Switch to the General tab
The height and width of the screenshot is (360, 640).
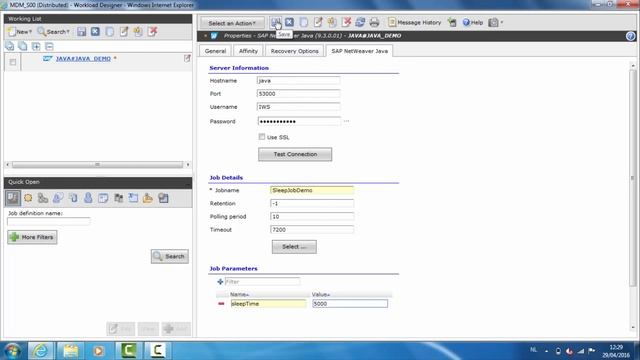[215, 51]
